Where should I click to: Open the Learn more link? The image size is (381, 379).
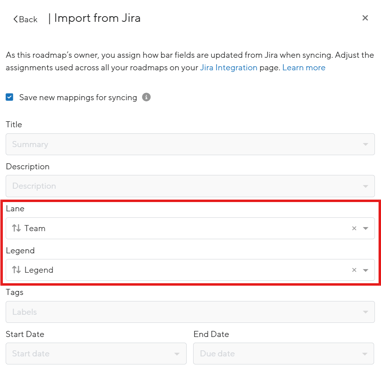coord(304,68)
